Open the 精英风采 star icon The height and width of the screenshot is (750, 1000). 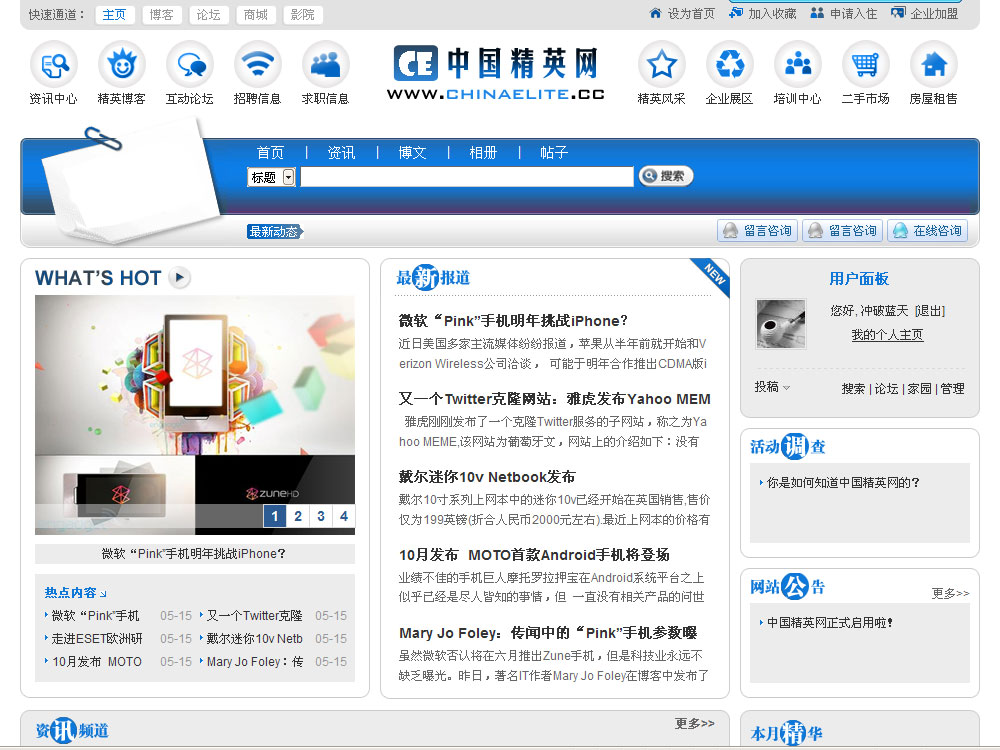coord(661,64)
